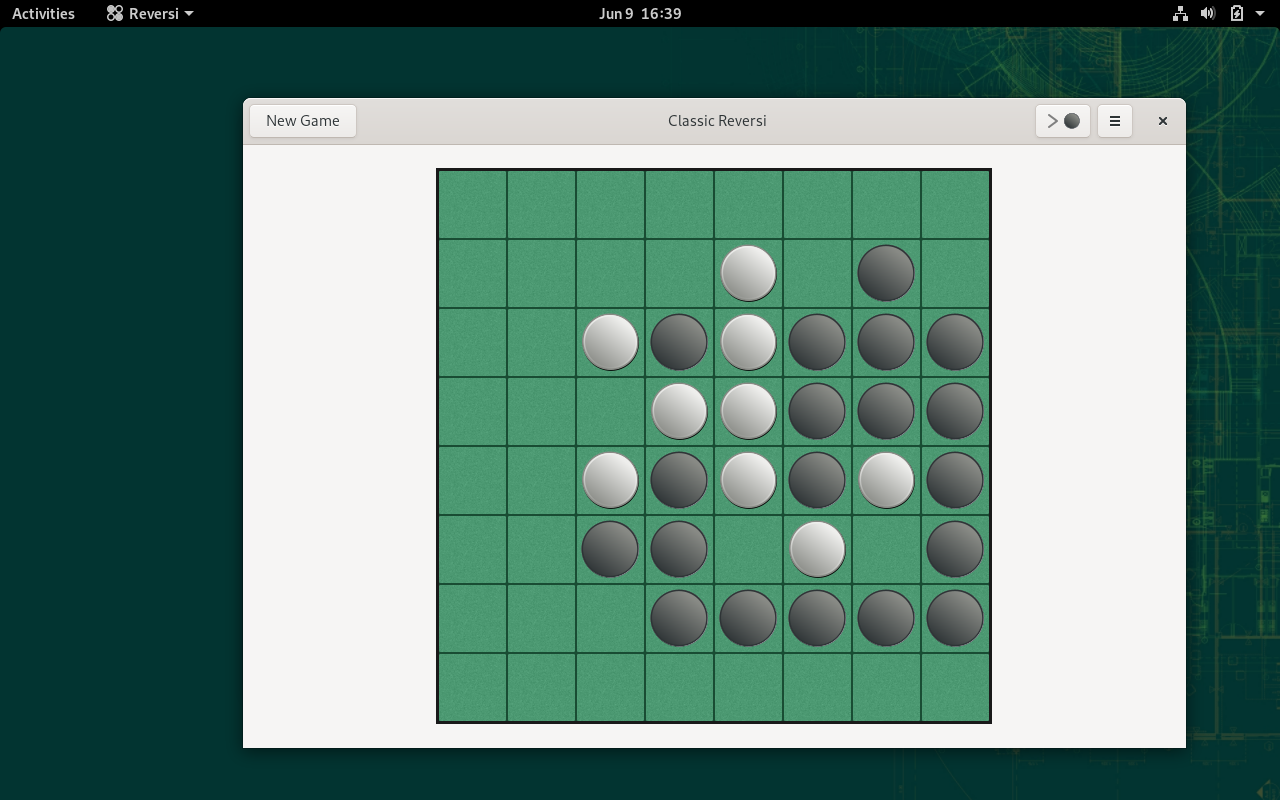The width and height of the screenshot is (1280, 800).
Task: Place a disc on the bottom-right corner square
Action: 955,687
